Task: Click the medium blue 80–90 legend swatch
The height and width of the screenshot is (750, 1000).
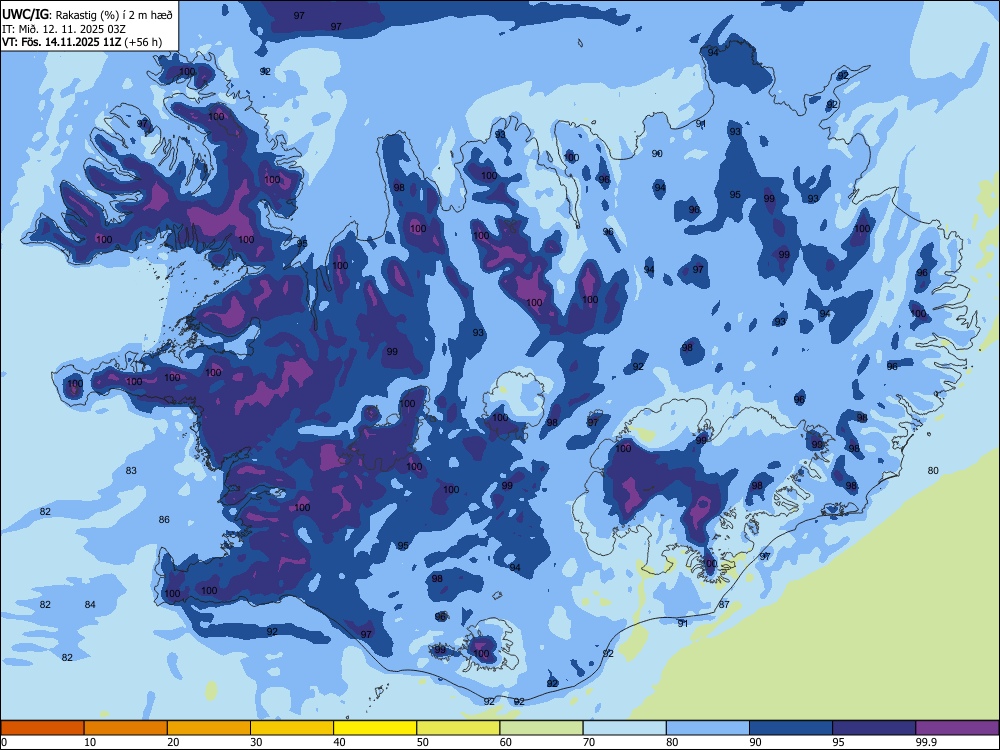Action: click(708, 728)
